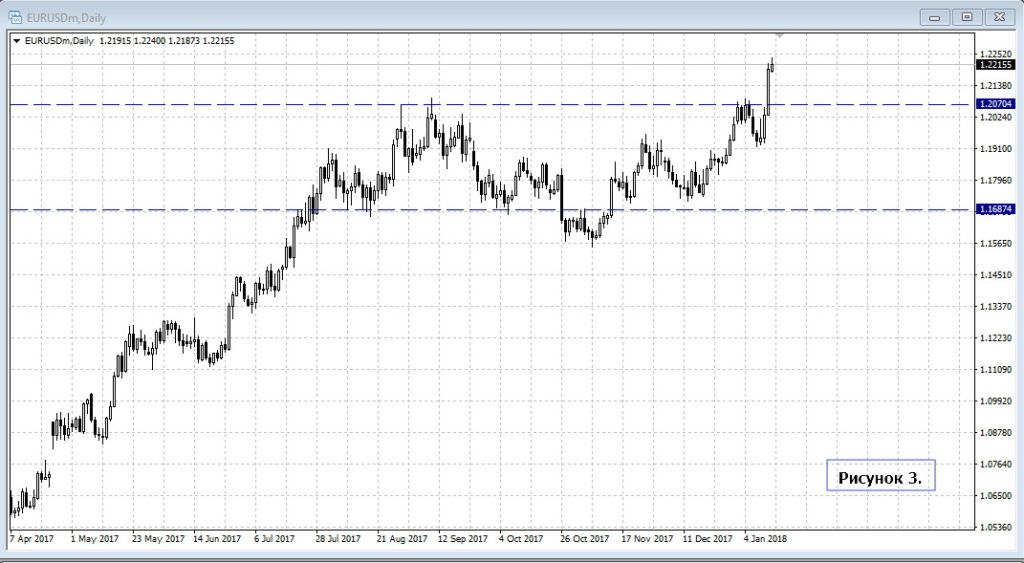
Task: Maximize the EURUSDm chart window
Action: coord(966,16)
